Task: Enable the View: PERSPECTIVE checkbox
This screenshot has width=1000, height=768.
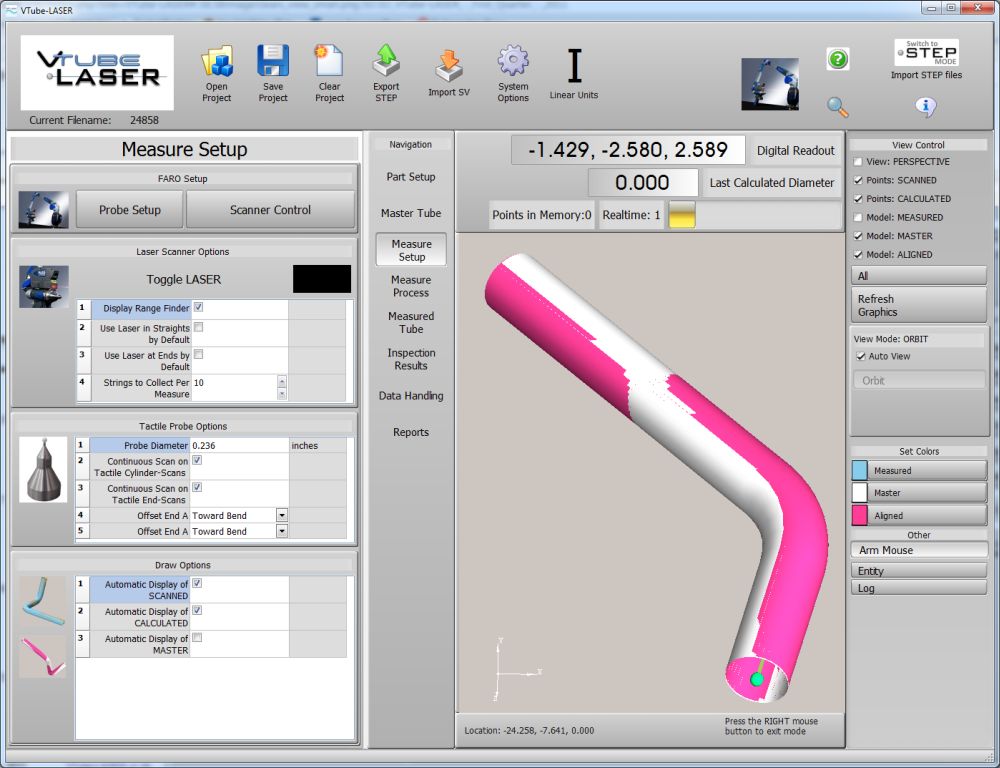Action: click(857, 162)
